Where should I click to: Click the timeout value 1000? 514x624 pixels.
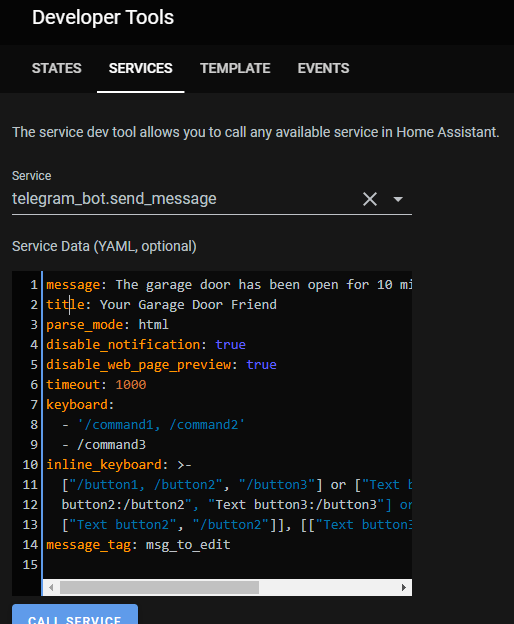[131, 384]
